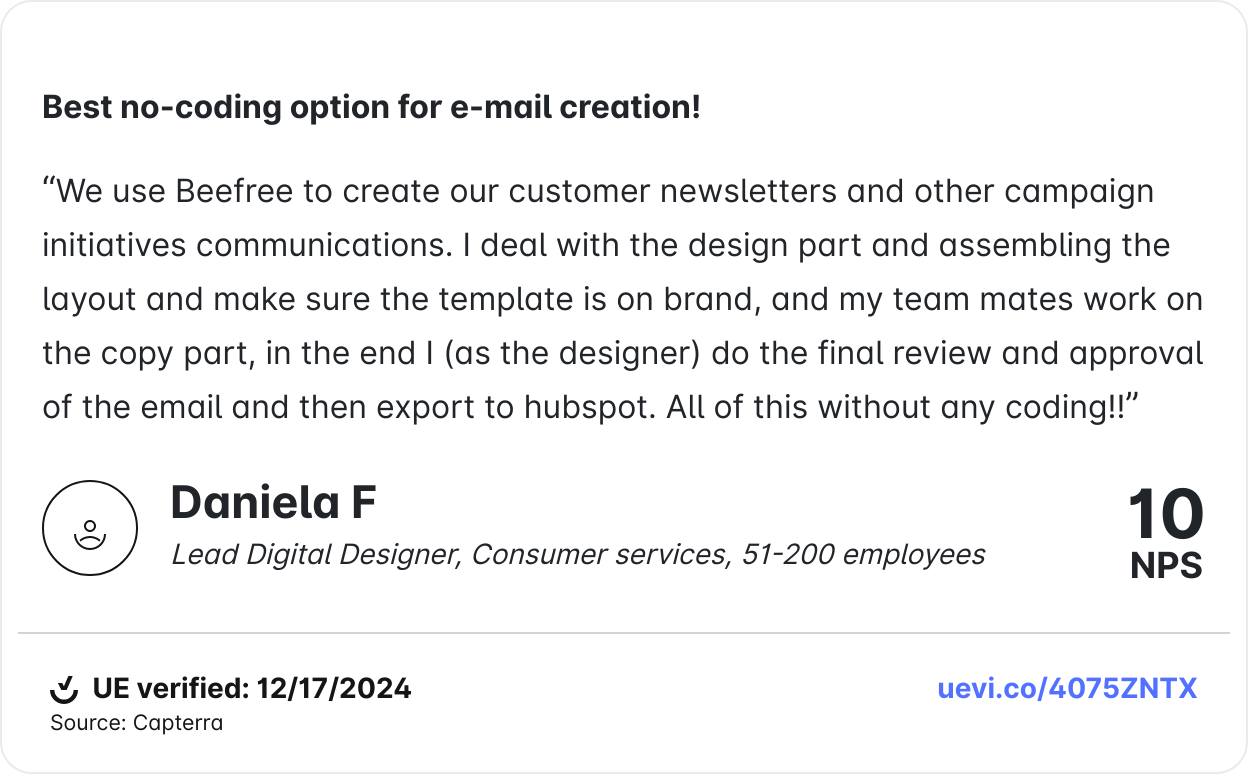Click the "UE verified" label text
Screen dimensions: 1248x774
pos(170,689)
